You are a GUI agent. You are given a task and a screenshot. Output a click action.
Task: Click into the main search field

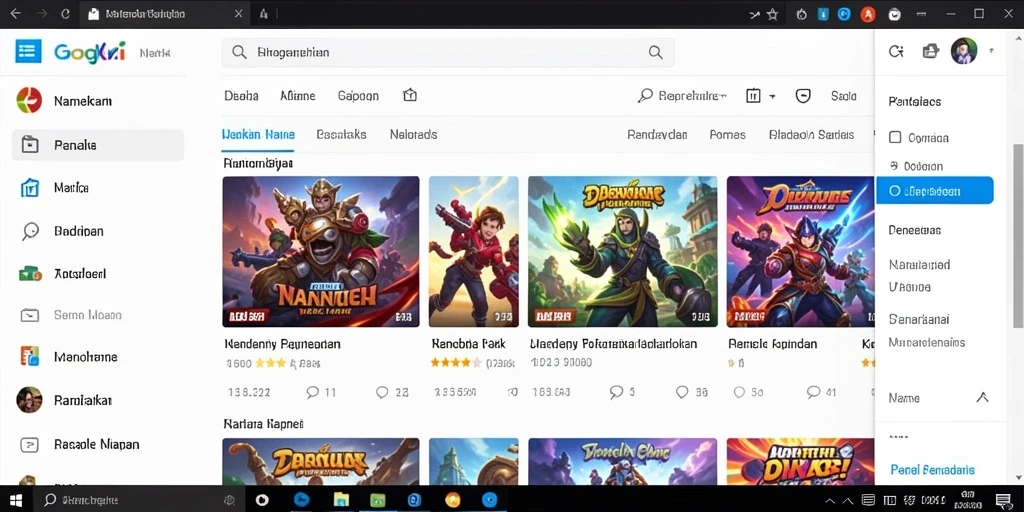(448, 52)
